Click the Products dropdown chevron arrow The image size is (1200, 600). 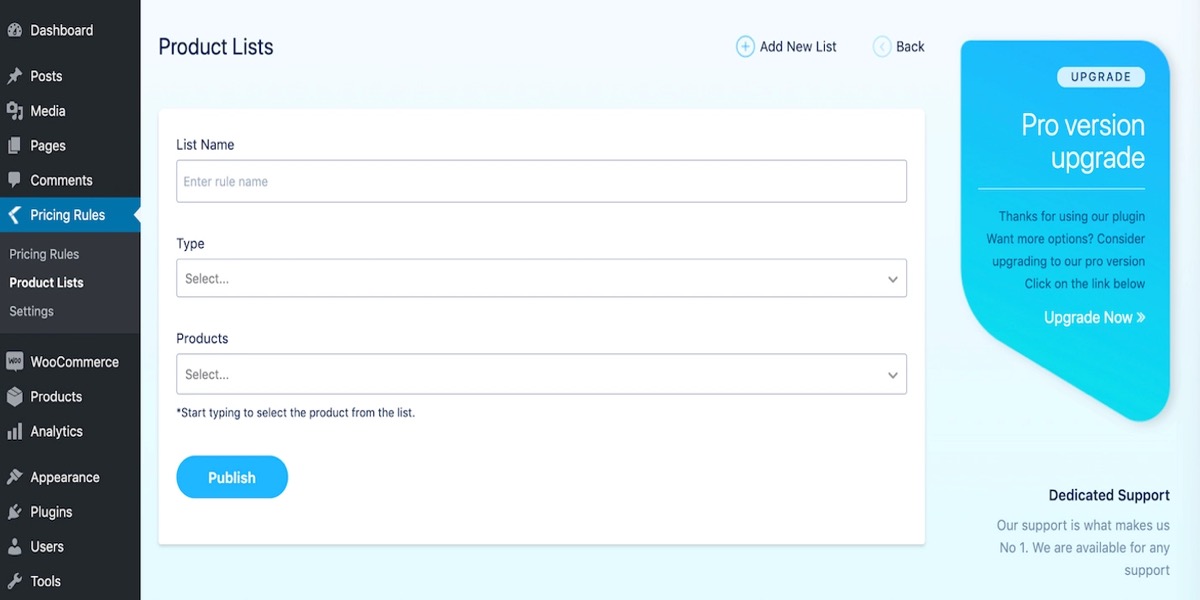coord(893,375)
